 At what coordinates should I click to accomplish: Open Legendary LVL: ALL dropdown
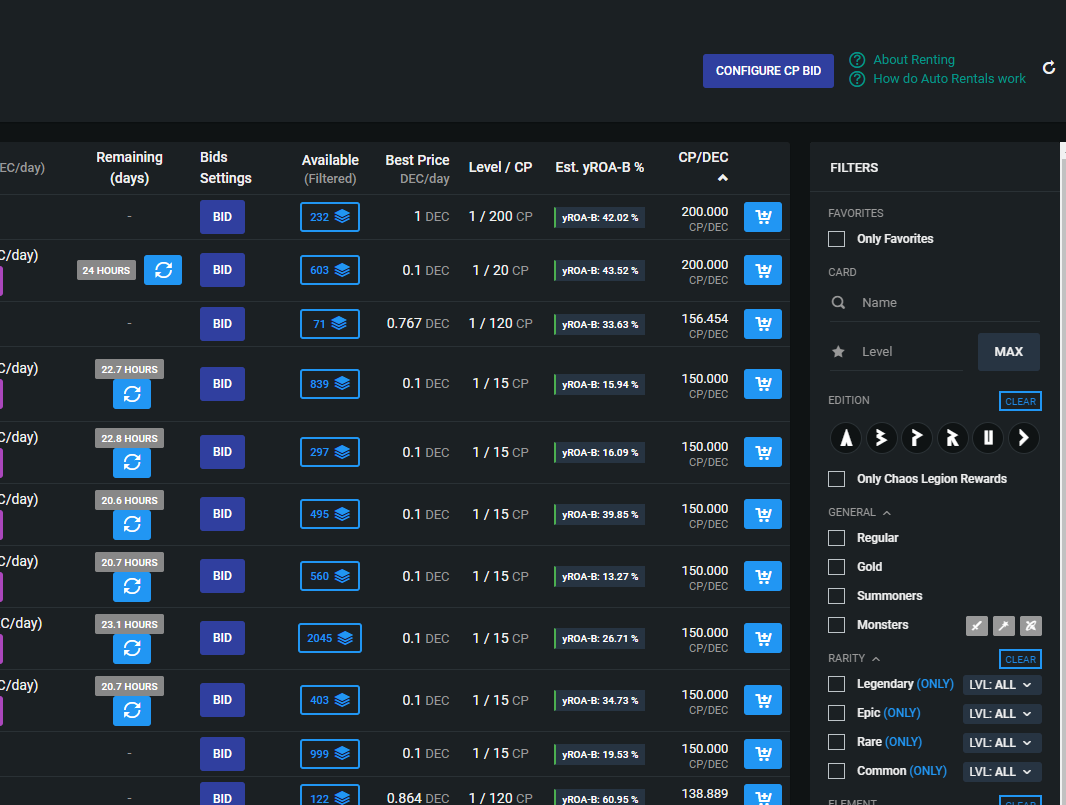(1001, 685)
